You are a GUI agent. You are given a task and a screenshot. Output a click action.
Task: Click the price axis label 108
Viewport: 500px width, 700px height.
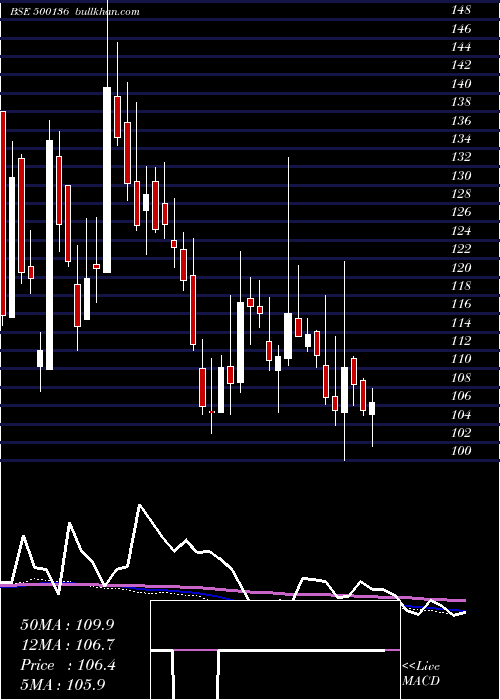[x=461, y=378]
